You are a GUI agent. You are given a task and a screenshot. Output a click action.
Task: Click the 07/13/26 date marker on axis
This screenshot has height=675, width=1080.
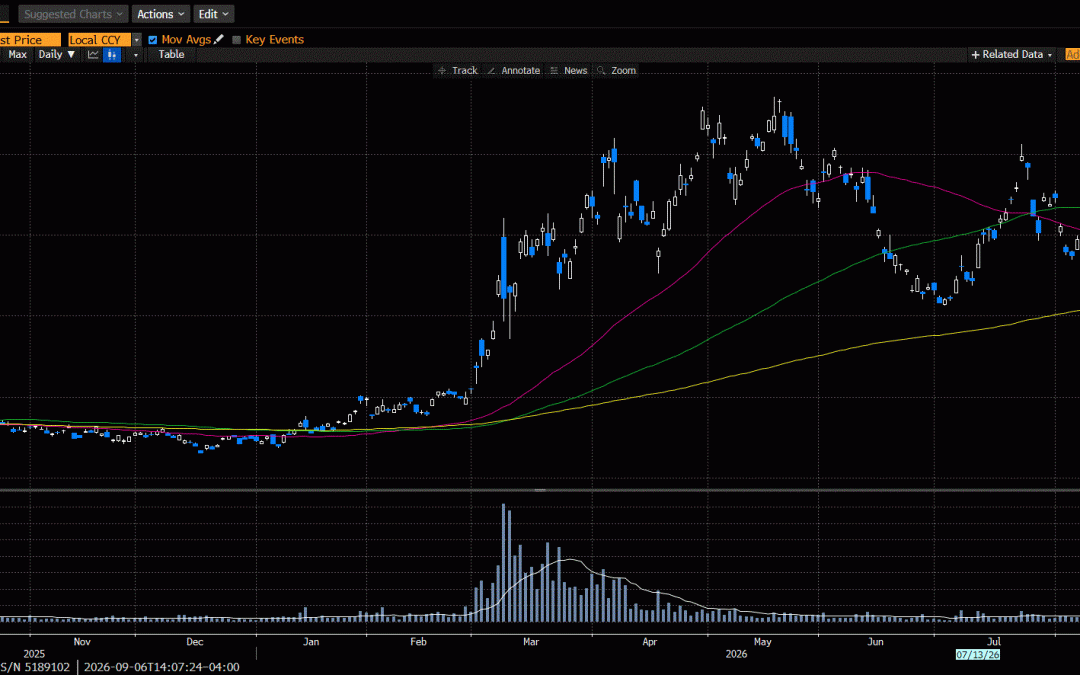click(977, 654)
